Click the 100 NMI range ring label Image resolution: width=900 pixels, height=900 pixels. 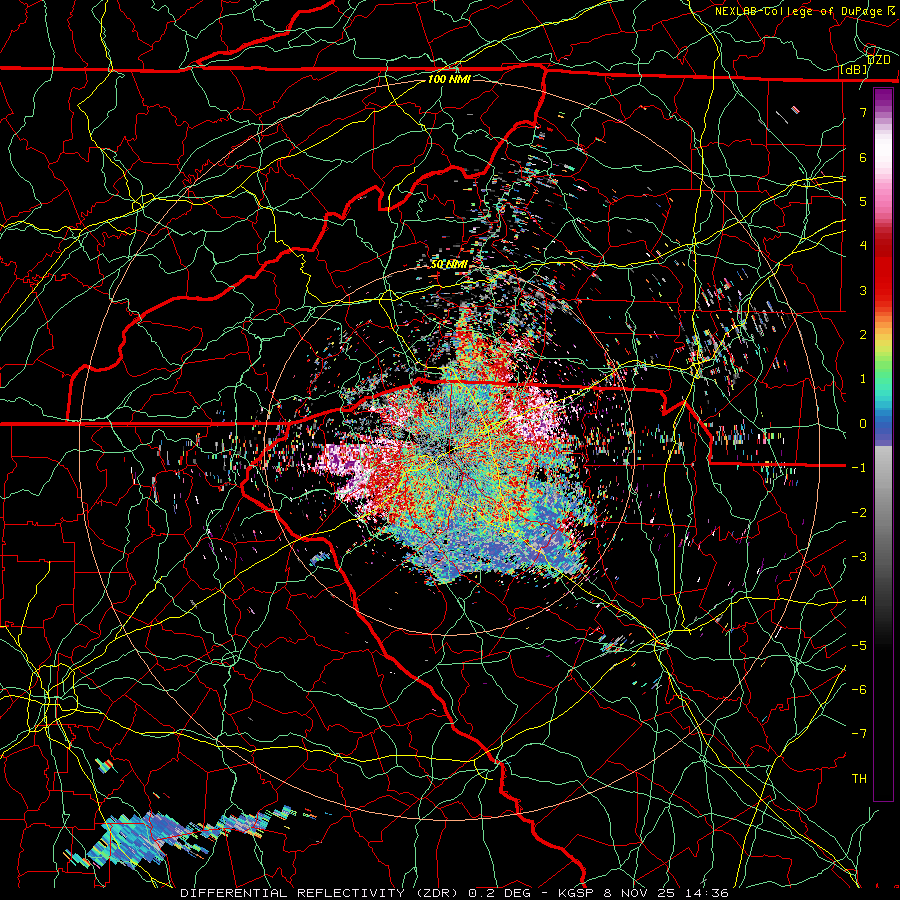coord(449,79)
